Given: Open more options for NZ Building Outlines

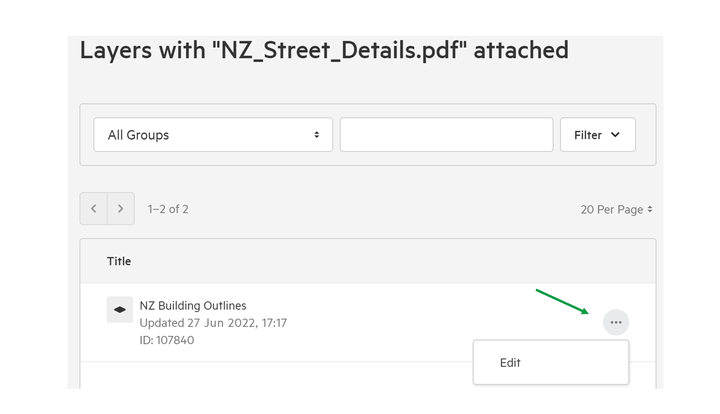Looking at the screenshot, I should (x=616, y=322).
